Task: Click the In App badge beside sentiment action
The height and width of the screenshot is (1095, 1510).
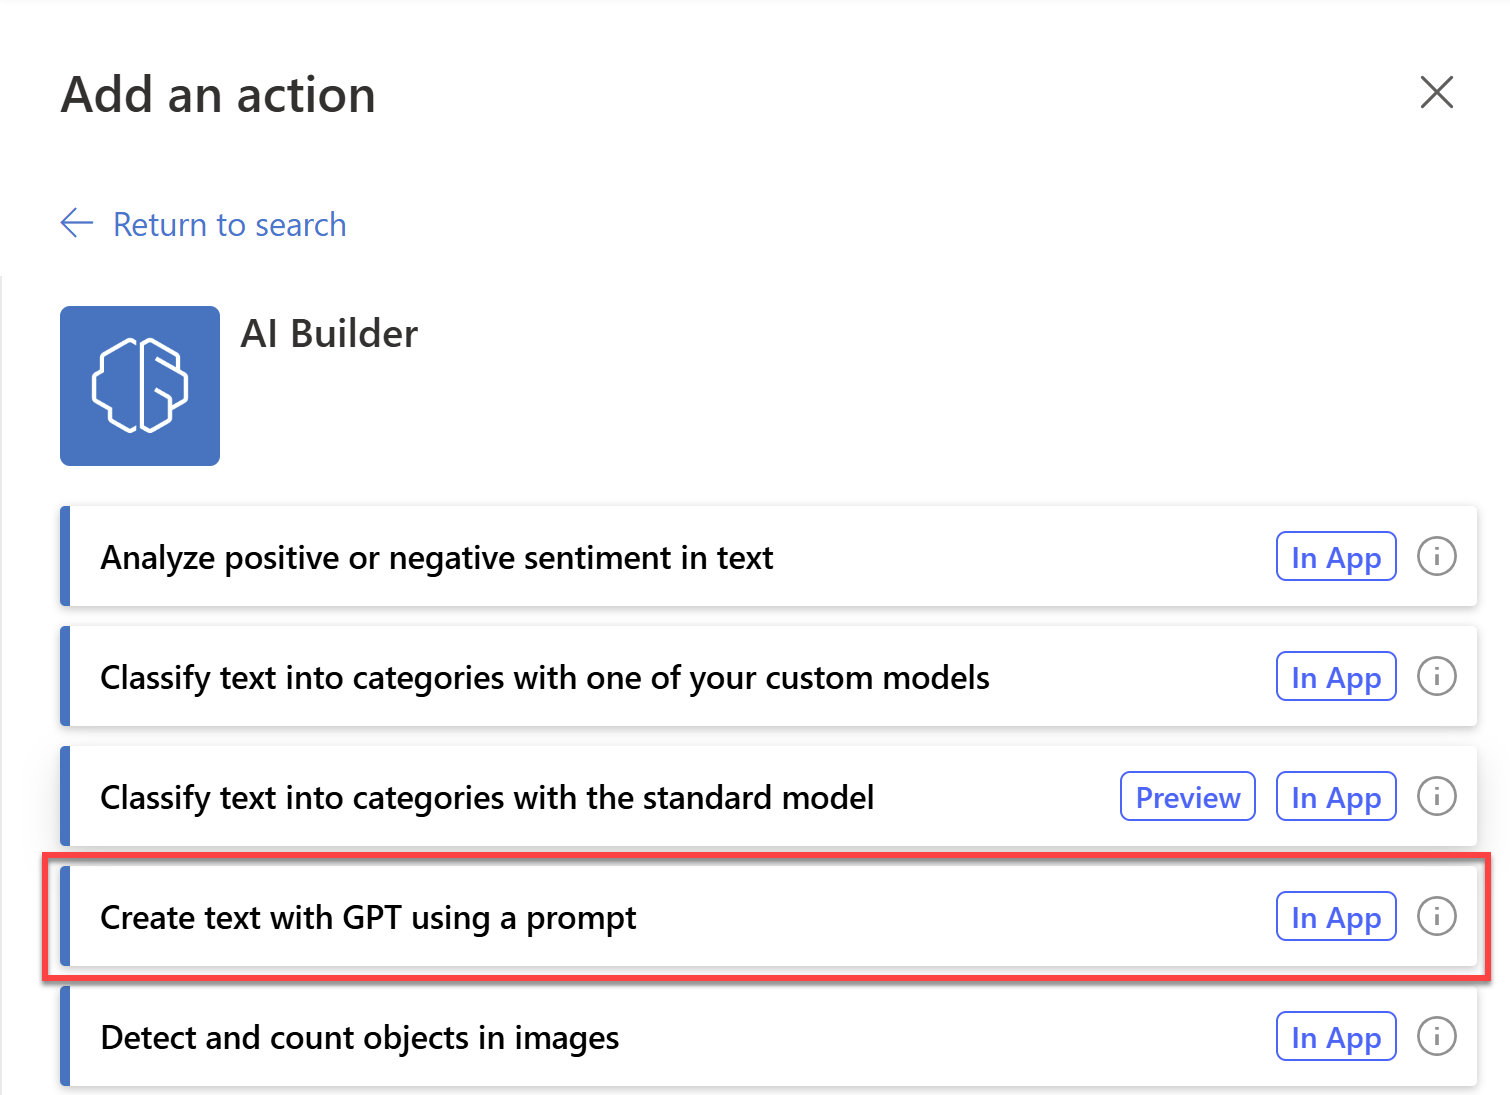Action: coord(1335,556)
